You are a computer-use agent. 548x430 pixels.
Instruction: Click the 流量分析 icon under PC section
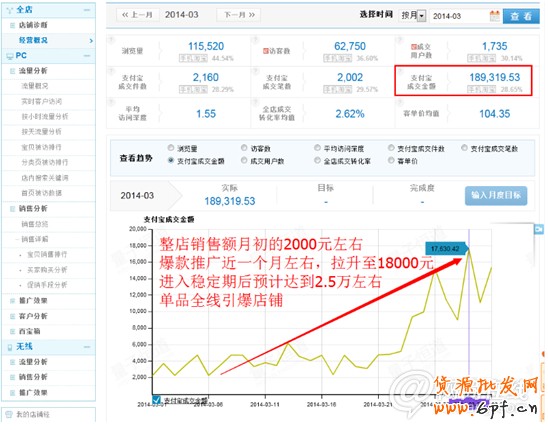(13, 71)
